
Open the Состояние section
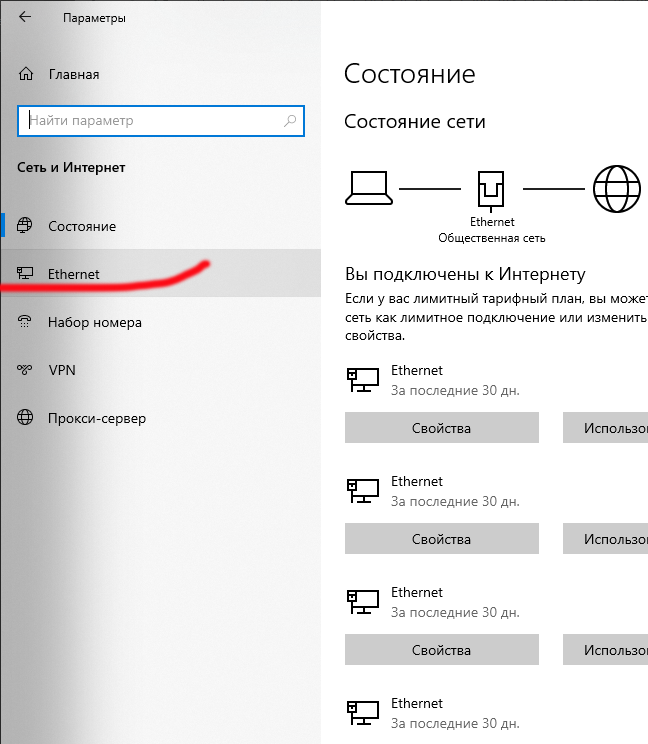coord(161,226)
